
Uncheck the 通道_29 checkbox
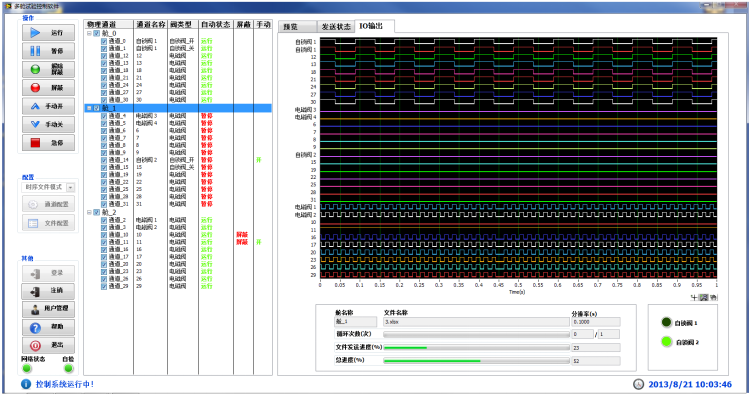pyautogui.click(x=104, y=286)
